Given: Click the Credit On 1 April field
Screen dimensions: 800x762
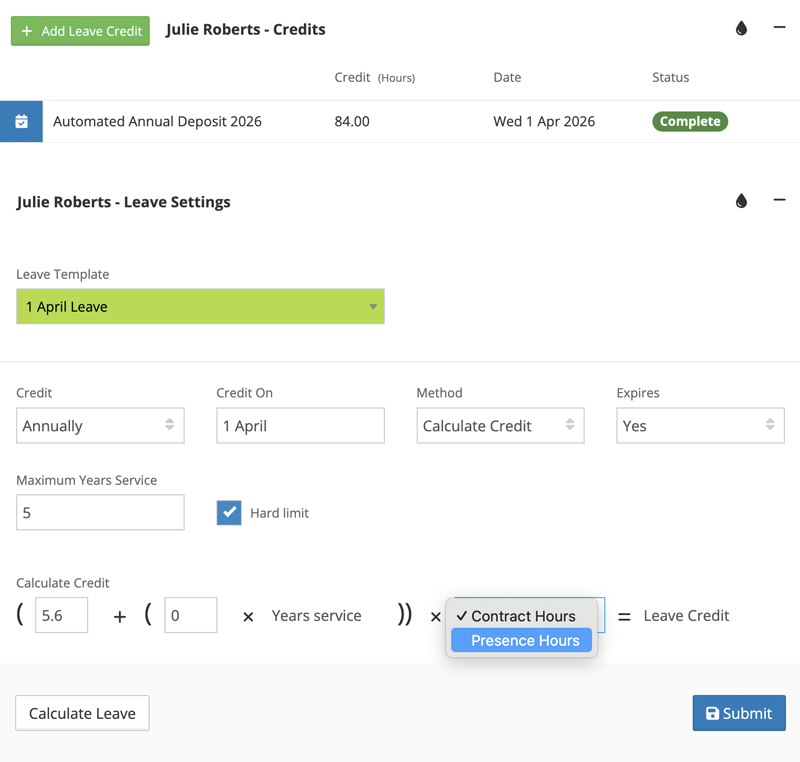Looking at the screenshot, I should (301, 425).
